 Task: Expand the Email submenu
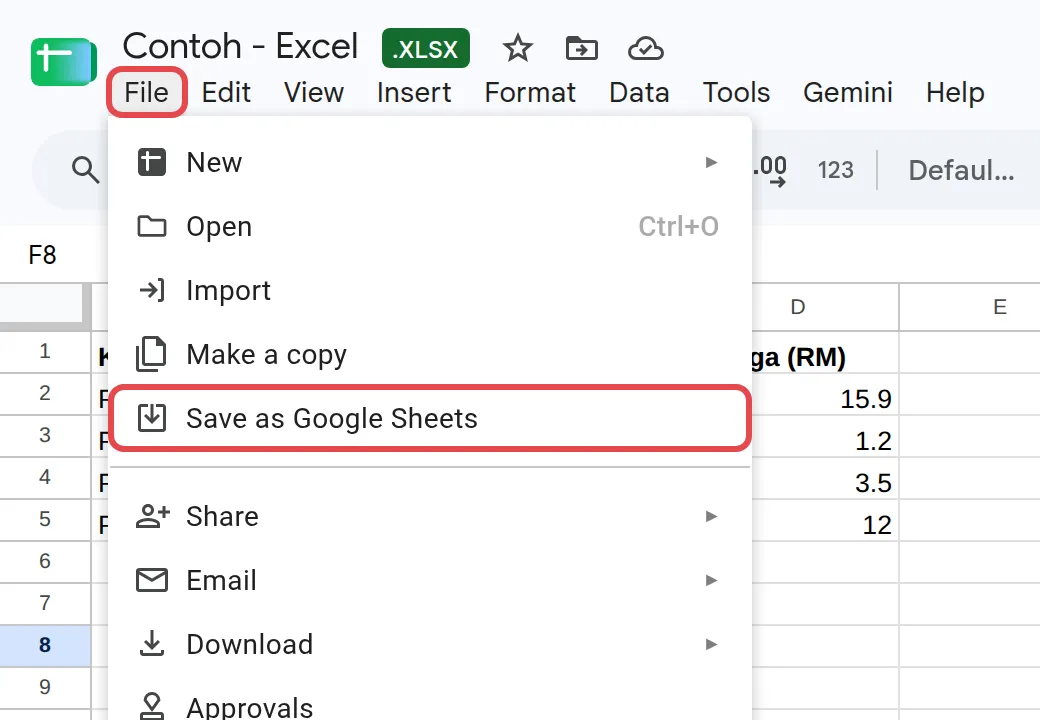[x=430, y=581]
